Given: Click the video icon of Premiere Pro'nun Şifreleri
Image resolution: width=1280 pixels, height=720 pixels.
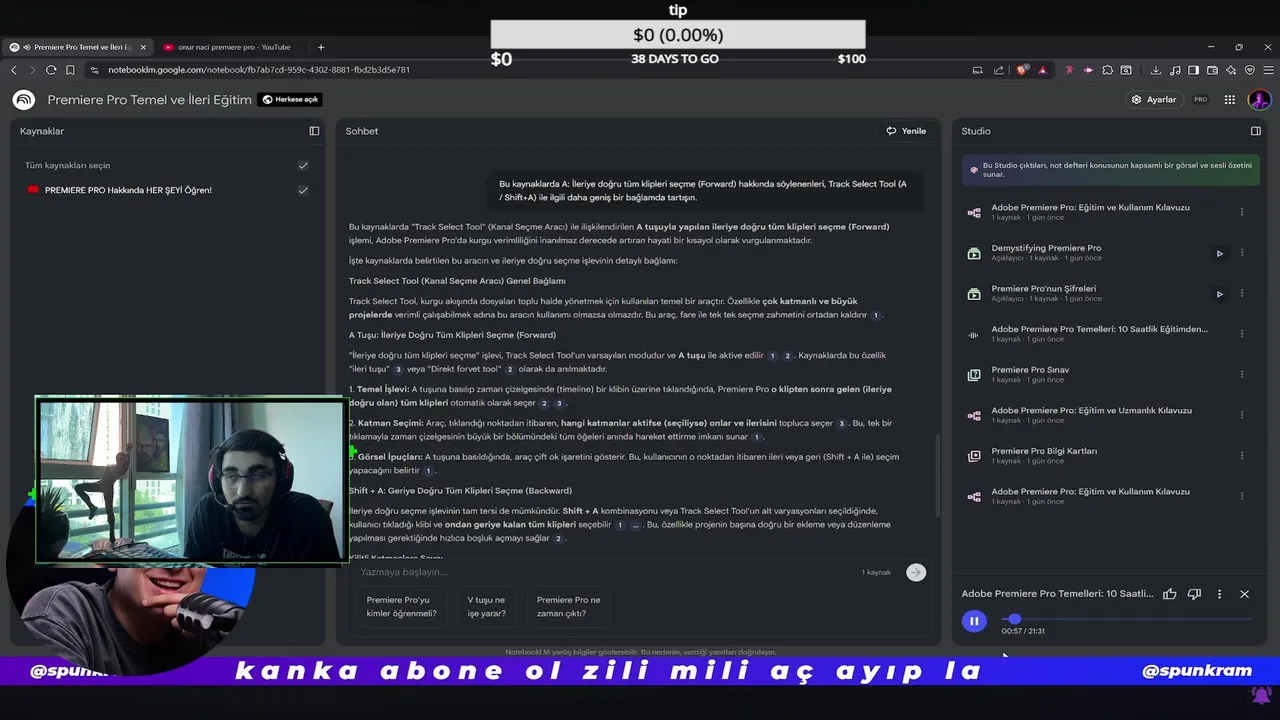Looking at the screenshot, I should pos(974,294).
